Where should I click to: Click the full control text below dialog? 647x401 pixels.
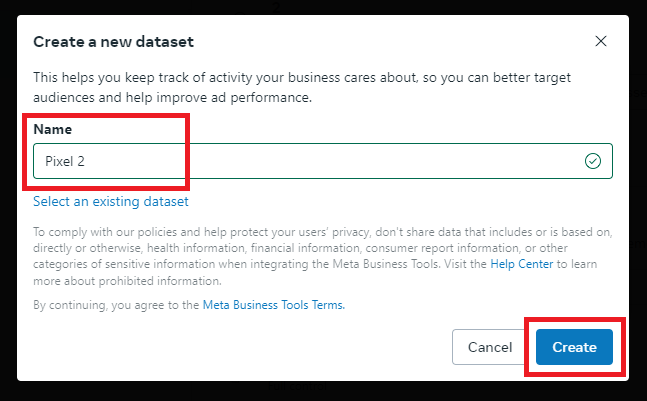pyautogui.click(x=297, y=387)
